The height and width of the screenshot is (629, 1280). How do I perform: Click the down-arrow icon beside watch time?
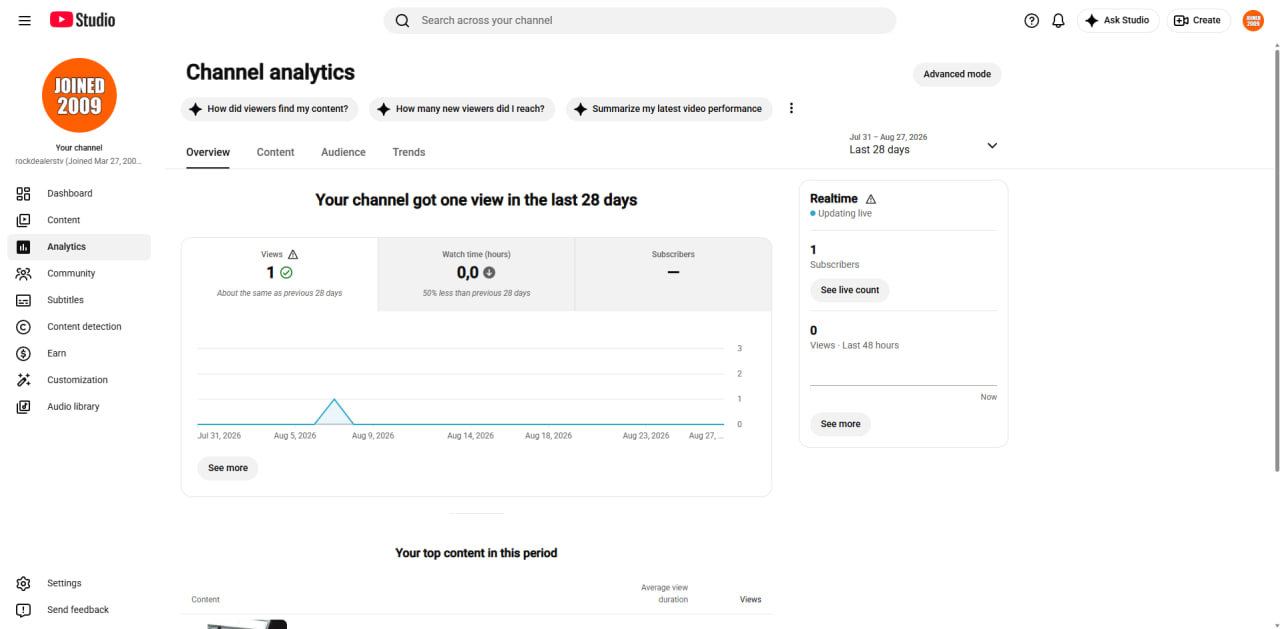(489, 272)
